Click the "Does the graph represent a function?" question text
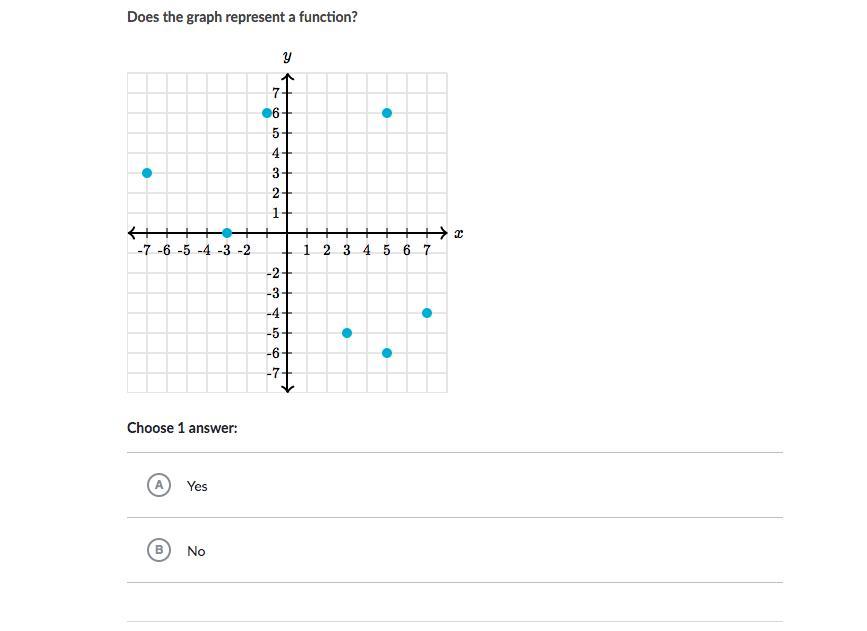This screenshot has width=867, height=631. pos(242,17)
